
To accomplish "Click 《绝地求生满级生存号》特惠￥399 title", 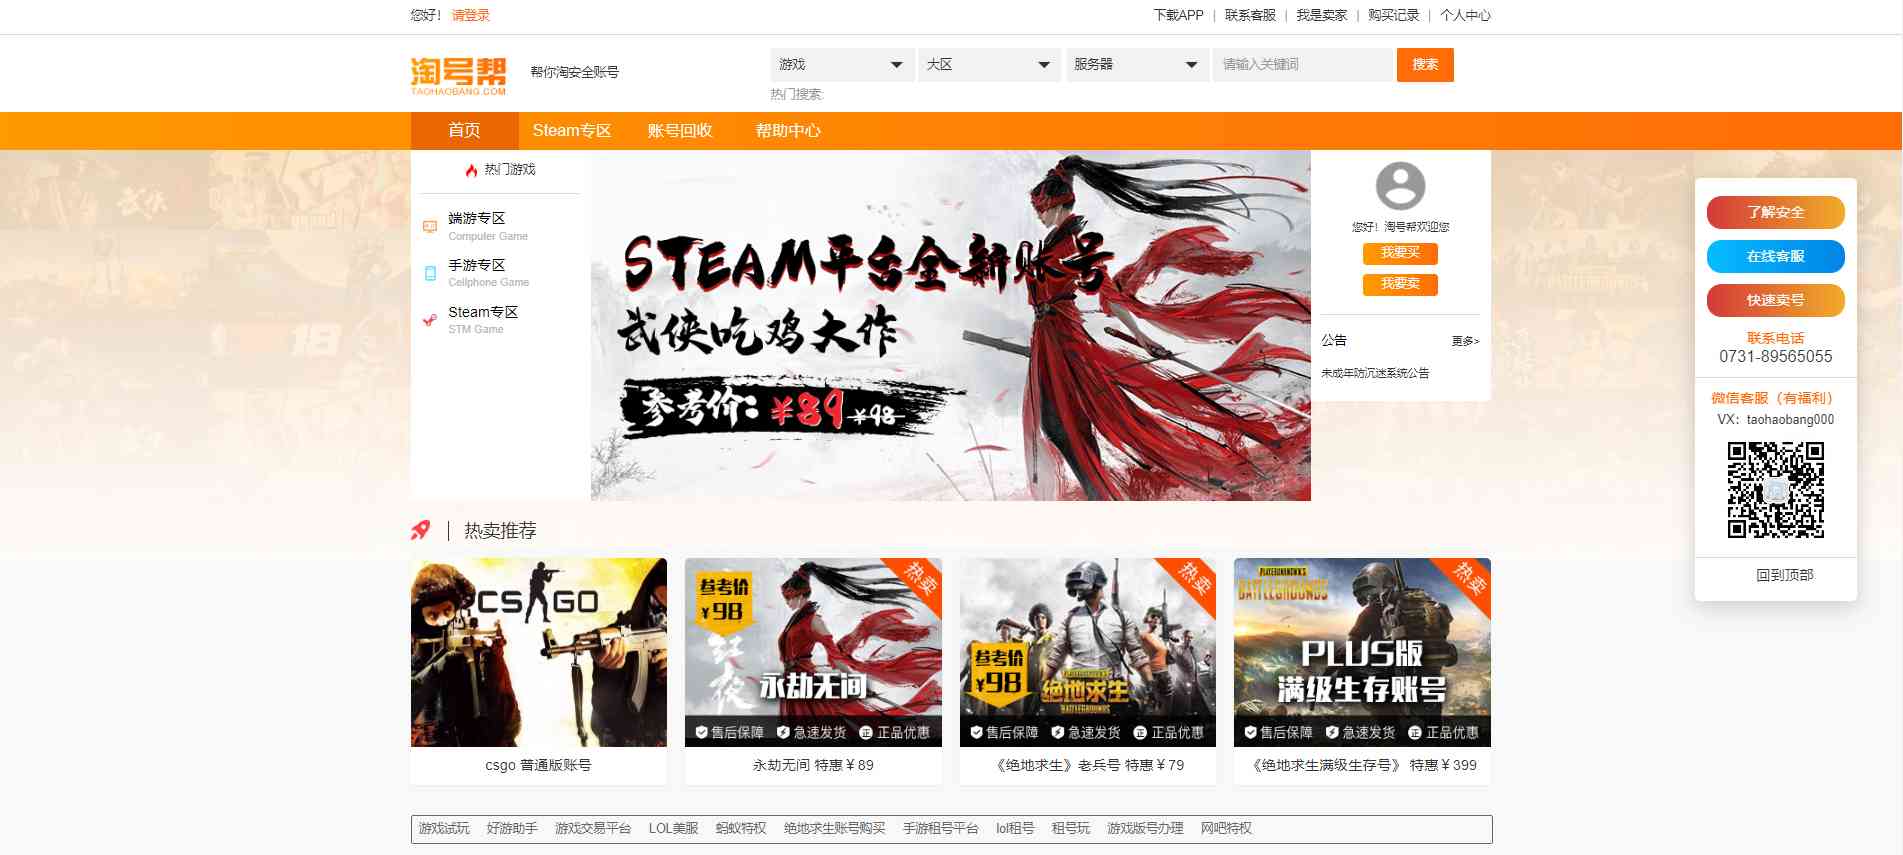I will pyautogui.click(x=1362, y=765).
